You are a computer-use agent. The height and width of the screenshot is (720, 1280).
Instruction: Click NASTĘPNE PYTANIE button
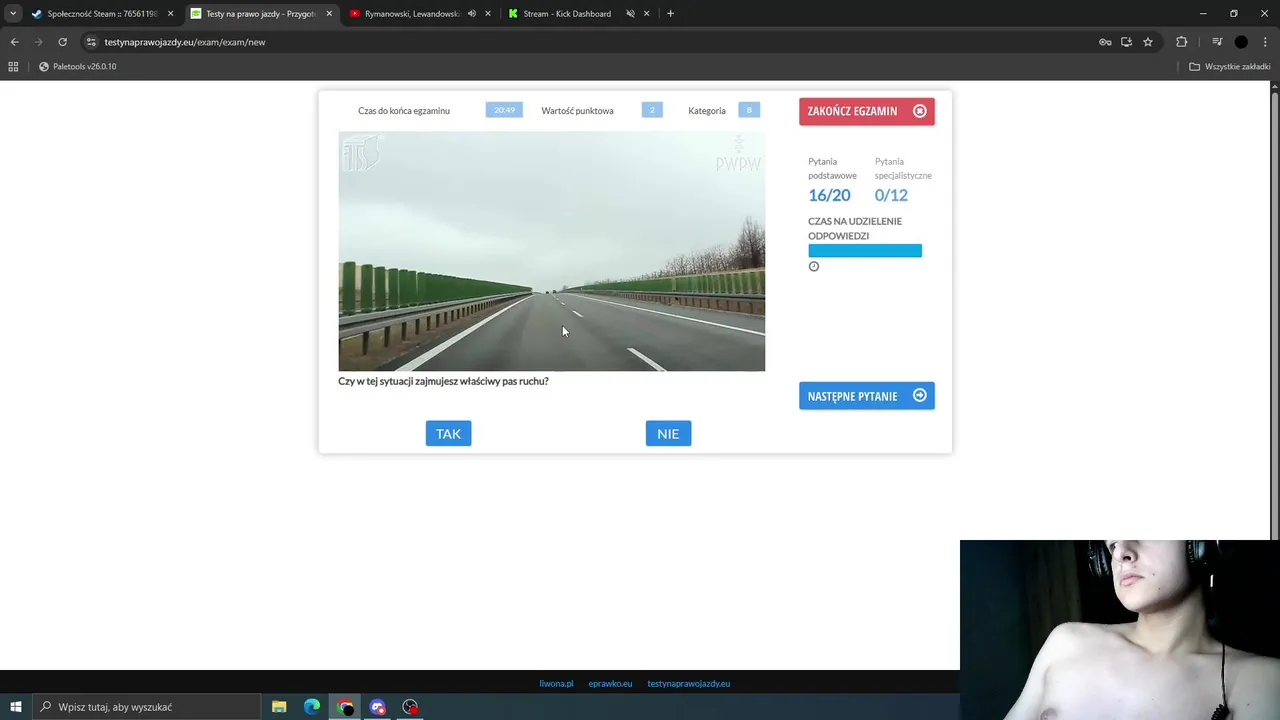tap(867, 396)
